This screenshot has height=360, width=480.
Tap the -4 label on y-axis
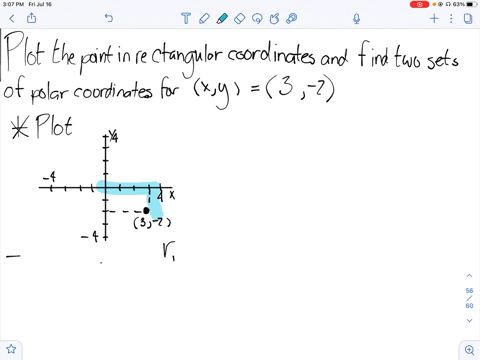[x=90, y=237]
